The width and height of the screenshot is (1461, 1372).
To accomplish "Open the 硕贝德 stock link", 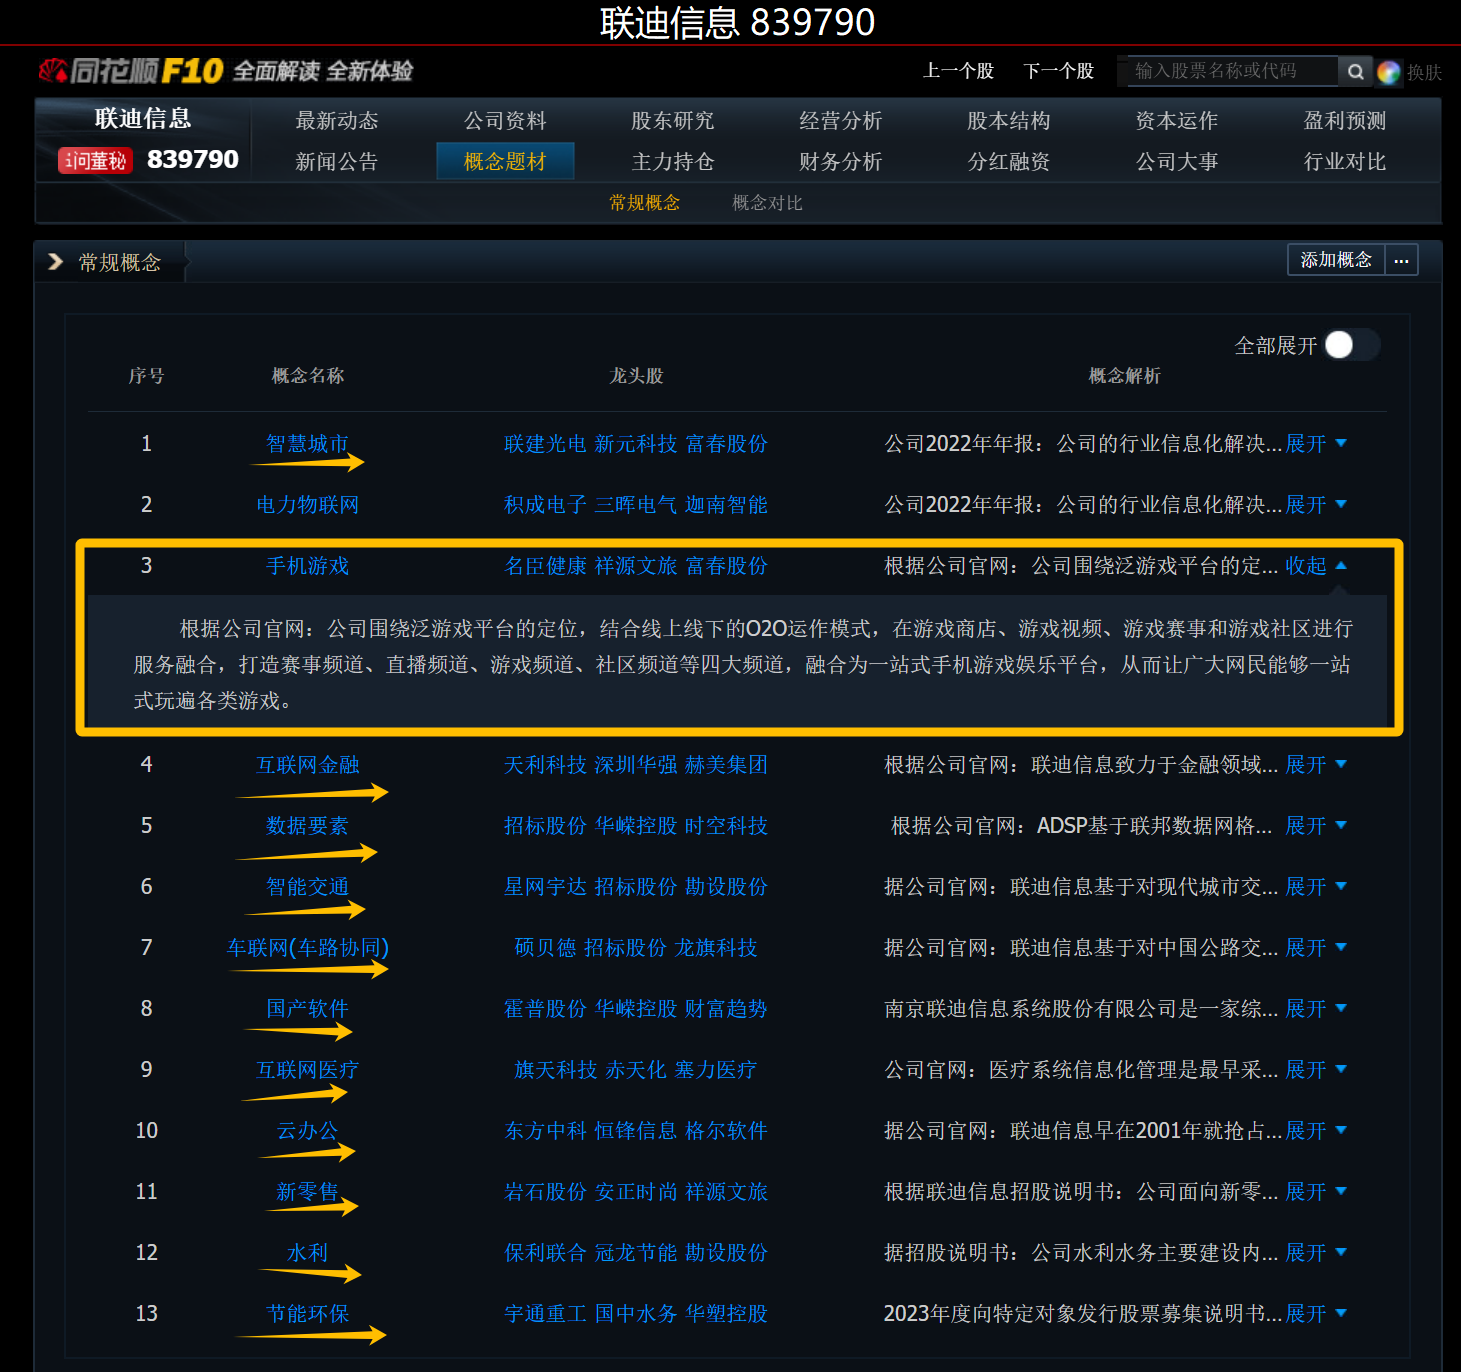I will pyautogui.click(x=545, y=948).
